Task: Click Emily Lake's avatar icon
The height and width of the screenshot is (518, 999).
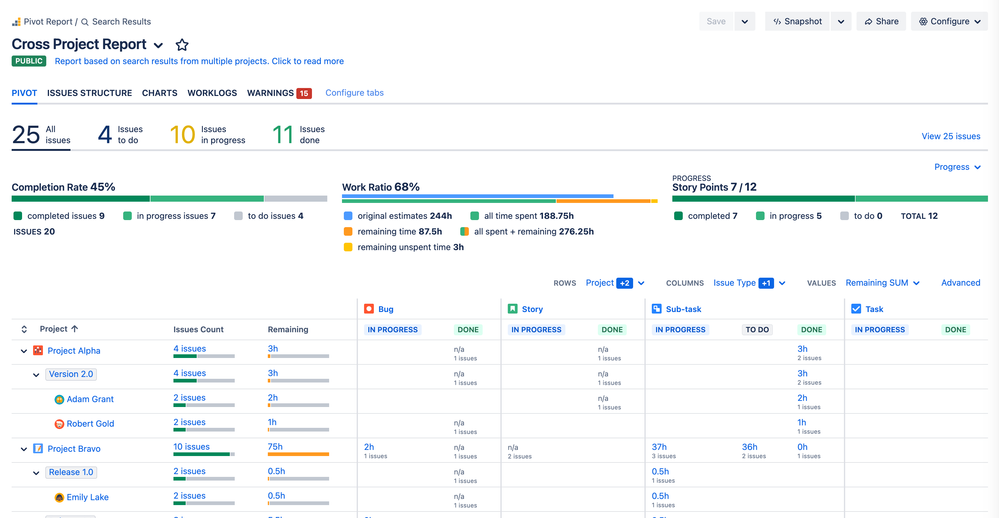Action: click(59, 498)
